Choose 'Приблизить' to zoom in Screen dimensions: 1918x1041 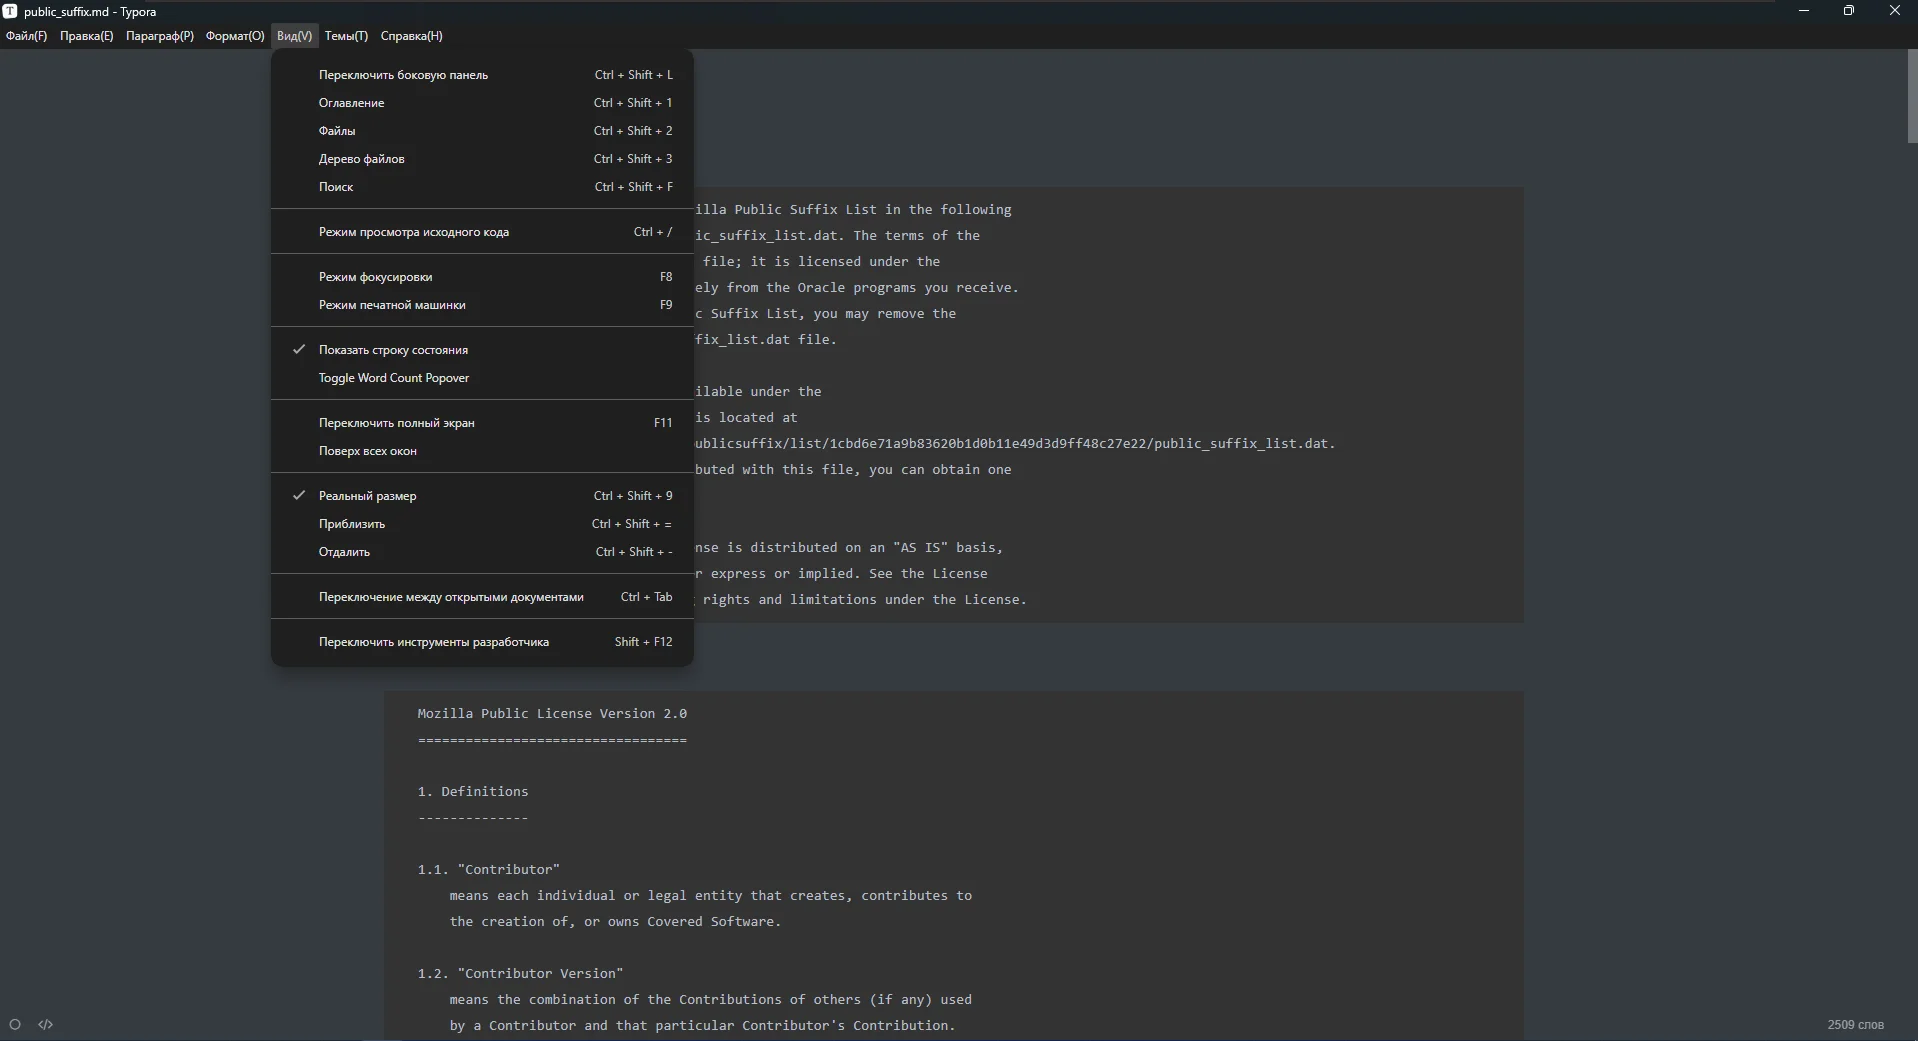point(351,524)
